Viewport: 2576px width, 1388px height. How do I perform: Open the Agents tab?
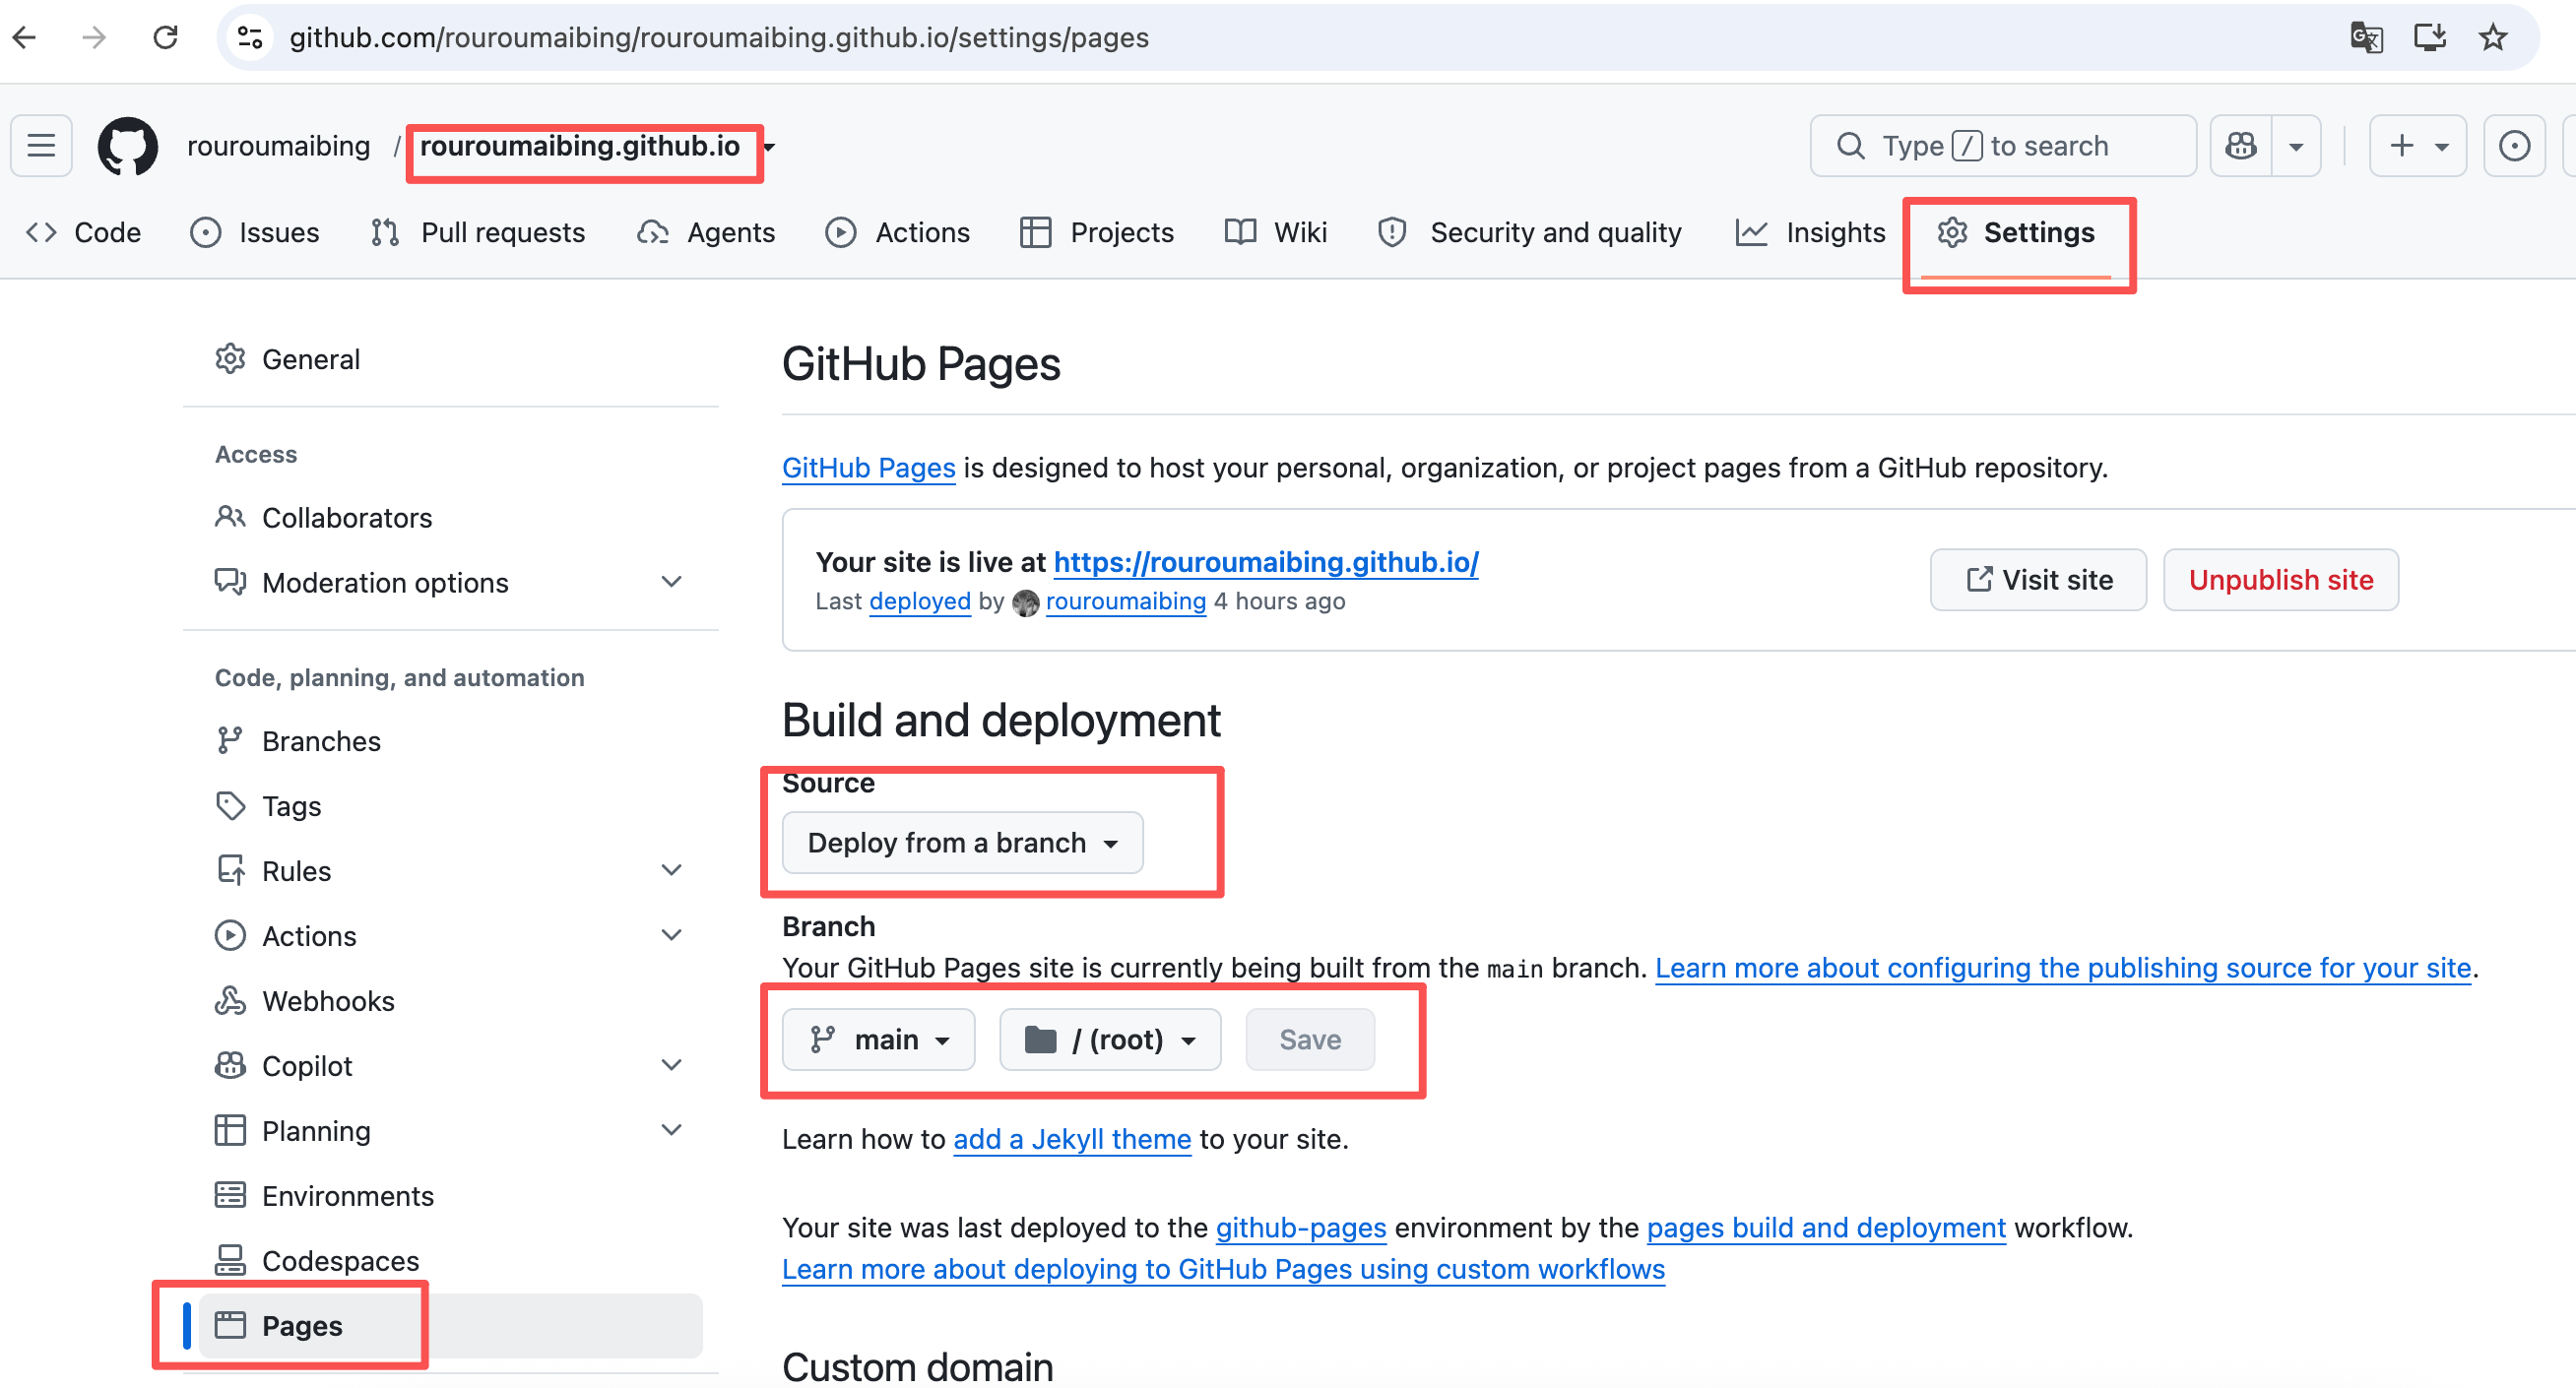(706, 232)
